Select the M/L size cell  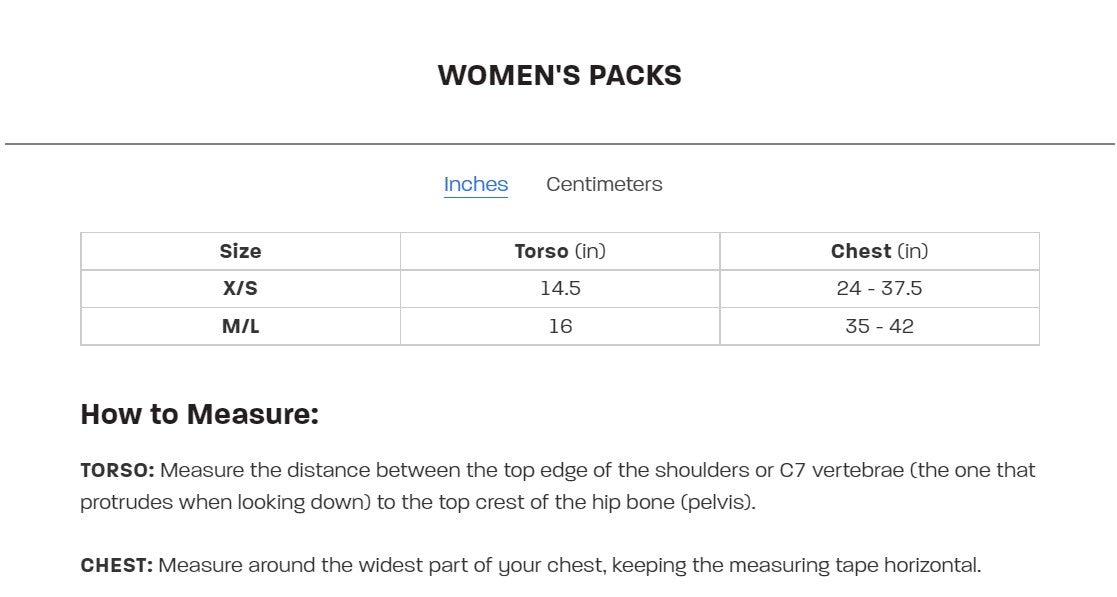[x=240, y=326]
